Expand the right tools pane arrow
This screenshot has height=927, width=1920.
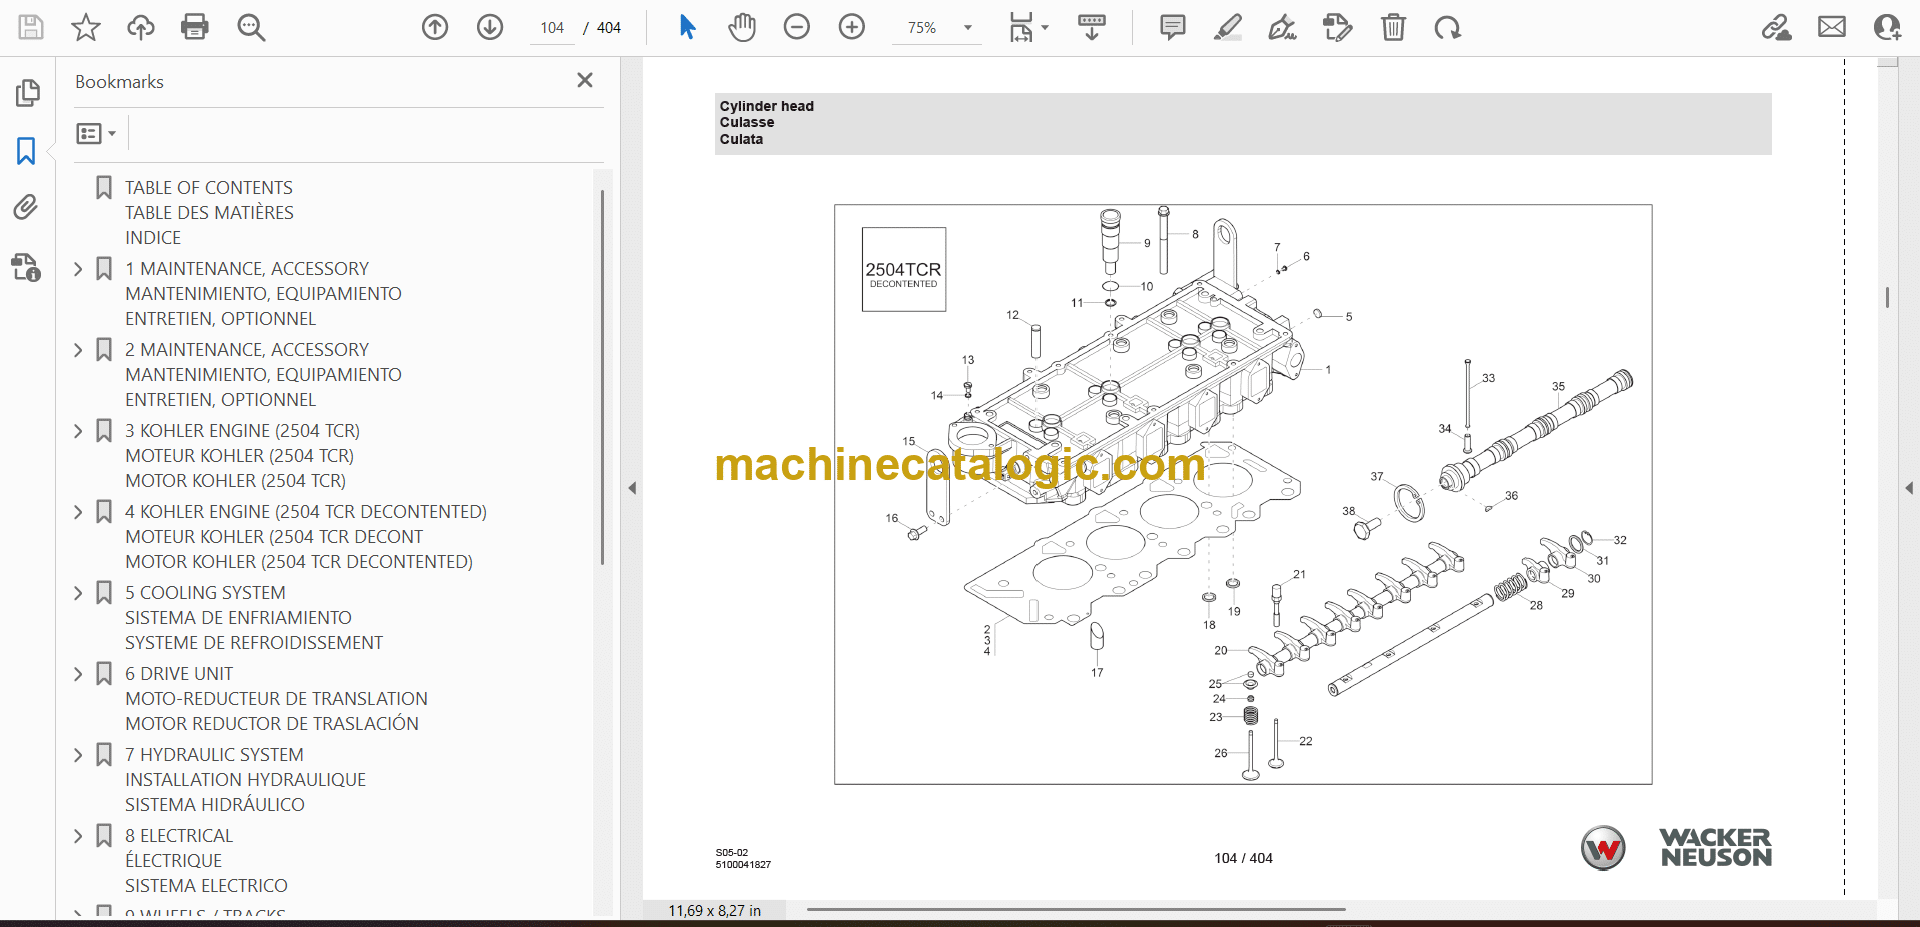[x=1909, y=488]
